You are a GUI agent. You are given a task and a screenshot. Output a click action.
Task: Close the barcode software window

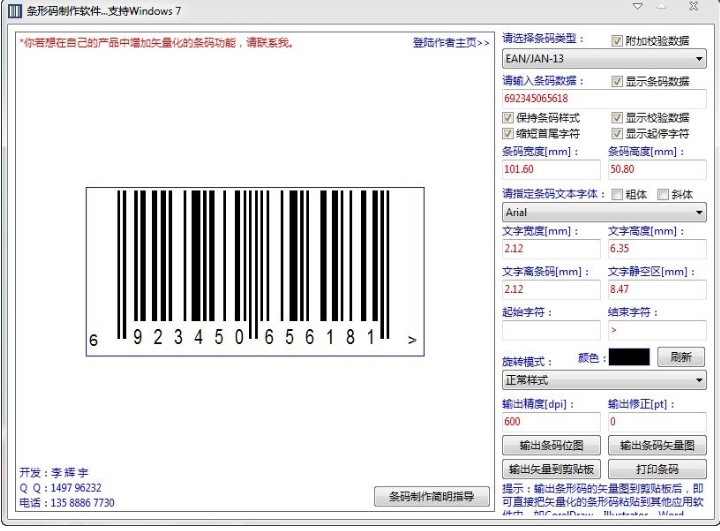(x=693, y=6)
